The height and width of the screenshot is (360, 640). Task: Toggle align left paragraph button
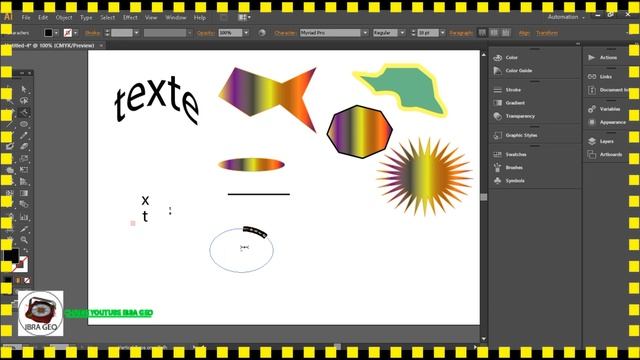tap(482, 33)
